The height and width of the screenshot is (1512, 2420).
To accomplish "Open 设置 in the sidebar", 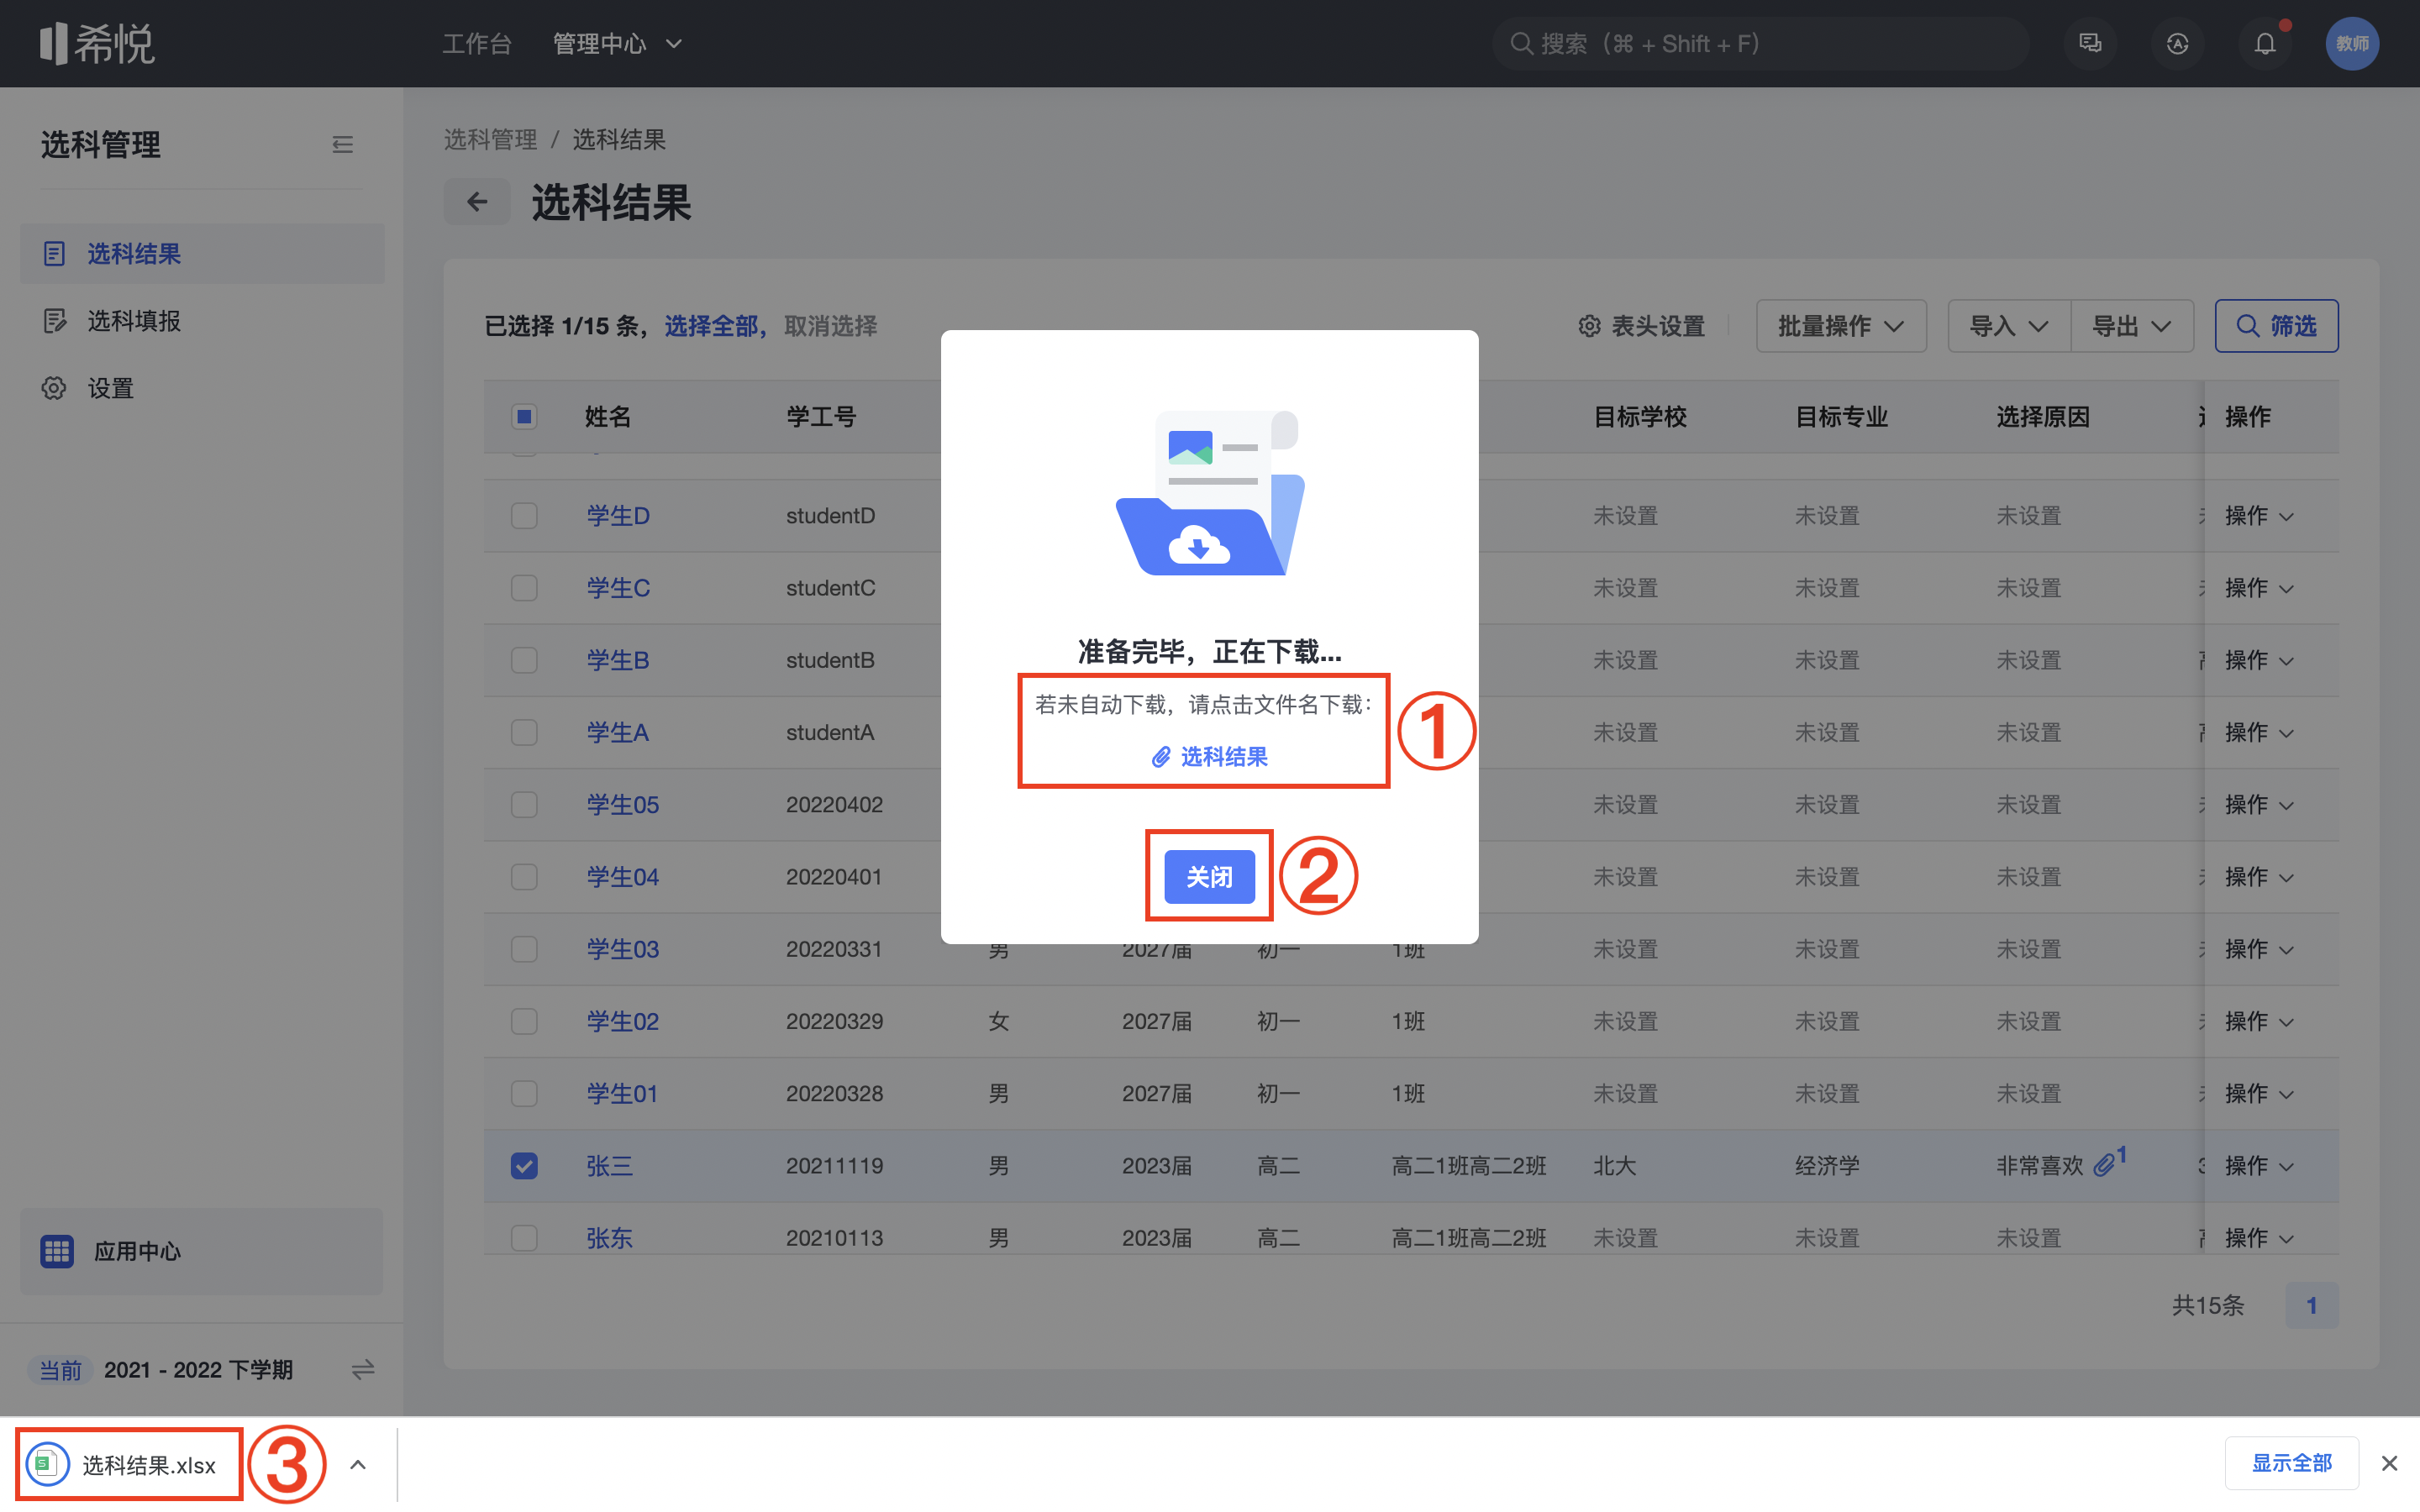I will click(202, 388).
